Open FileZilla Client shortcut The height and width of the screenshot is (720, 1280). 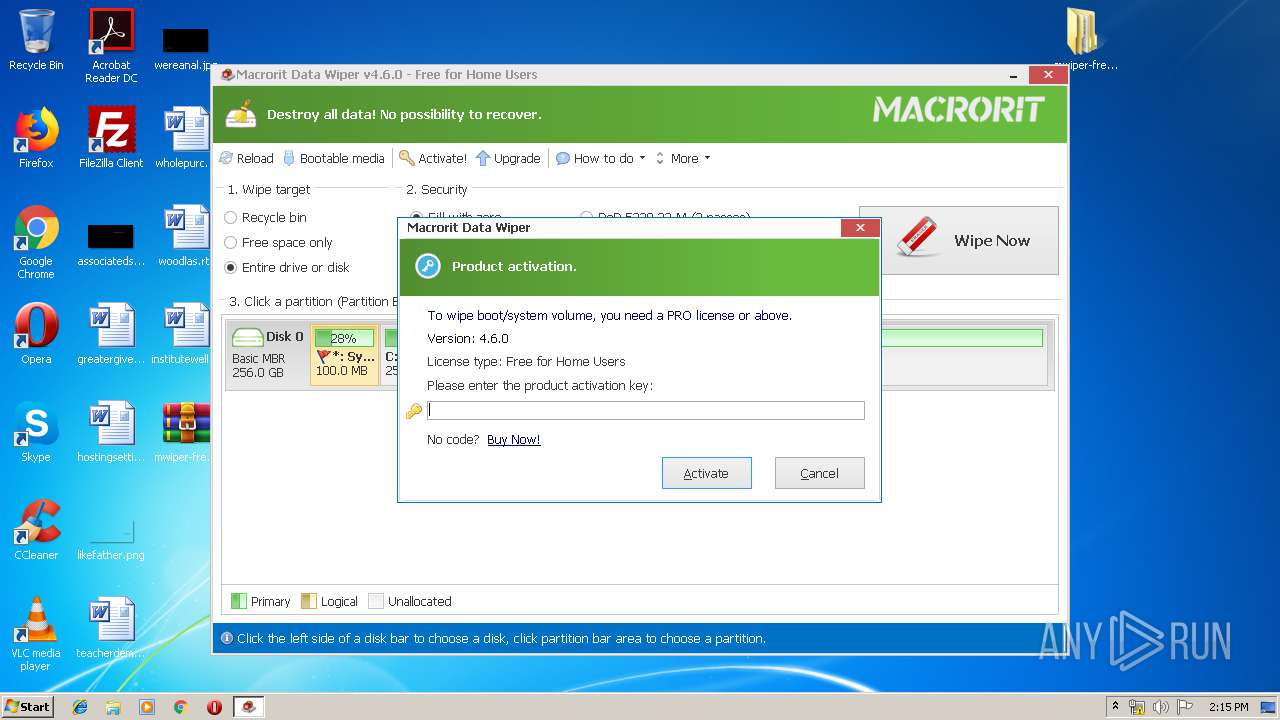pos(111,138)
